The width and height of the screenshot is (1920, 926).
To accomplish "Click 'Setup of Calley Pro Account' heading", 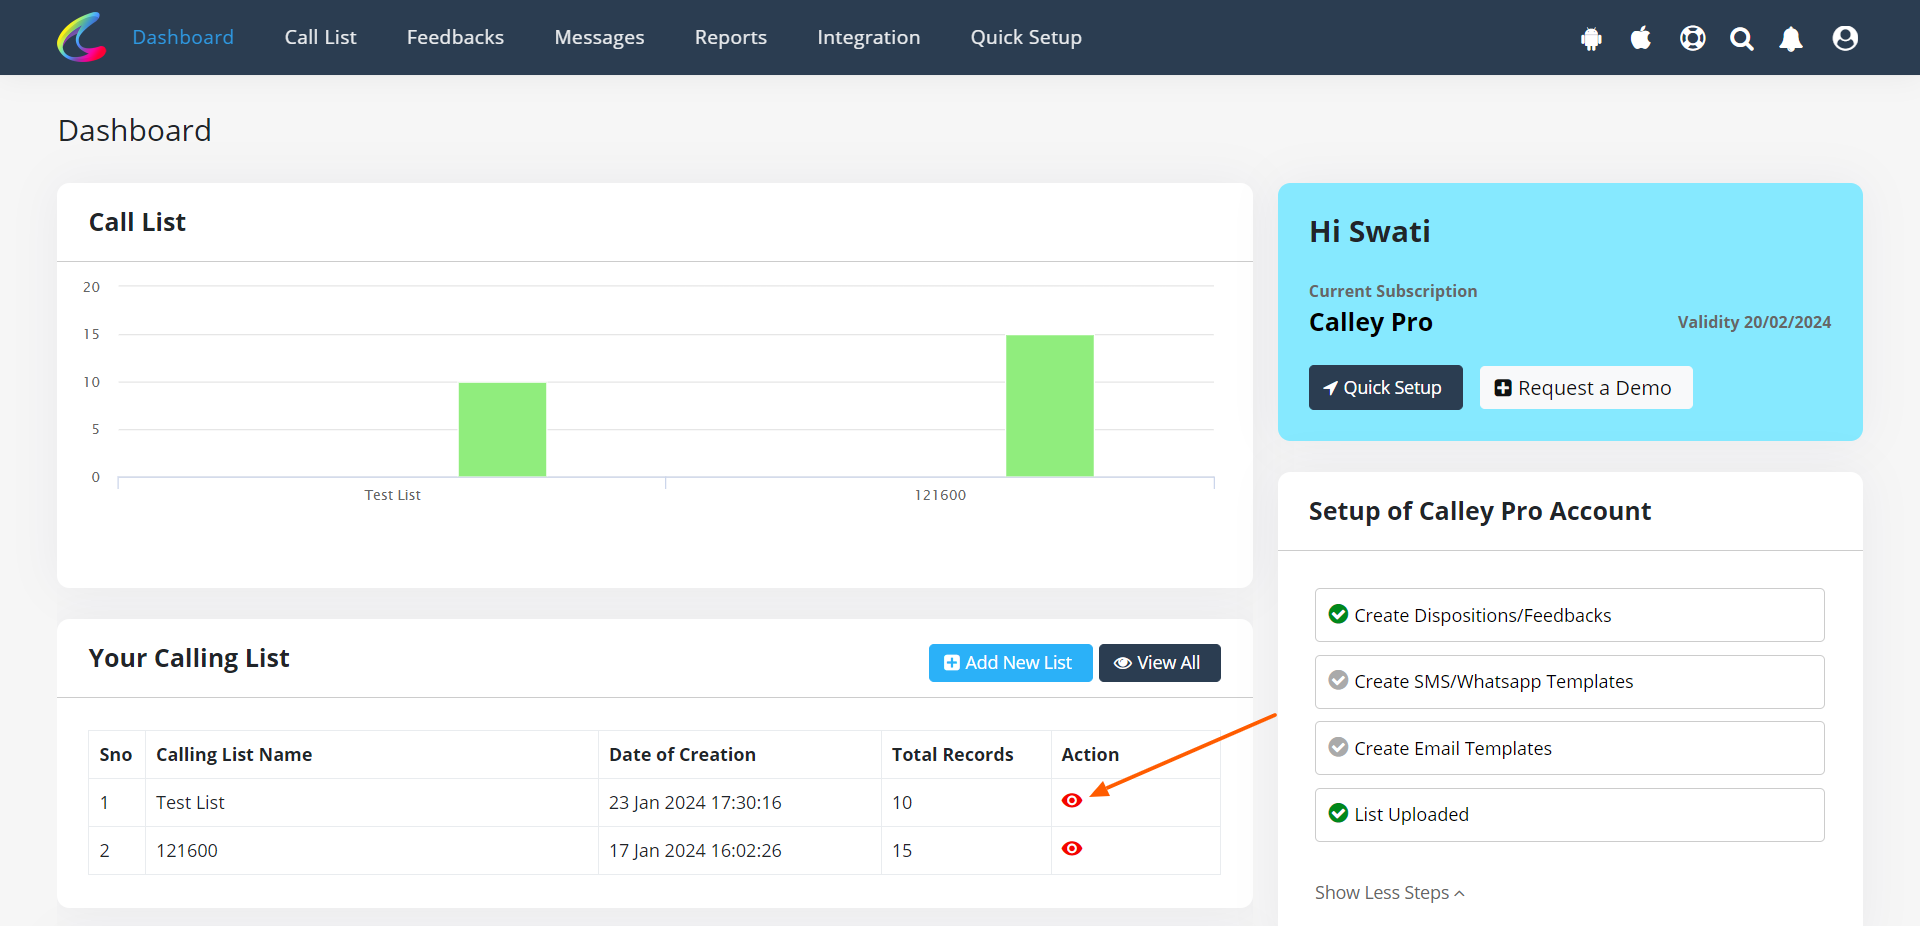I will [x=1480, y=511].
